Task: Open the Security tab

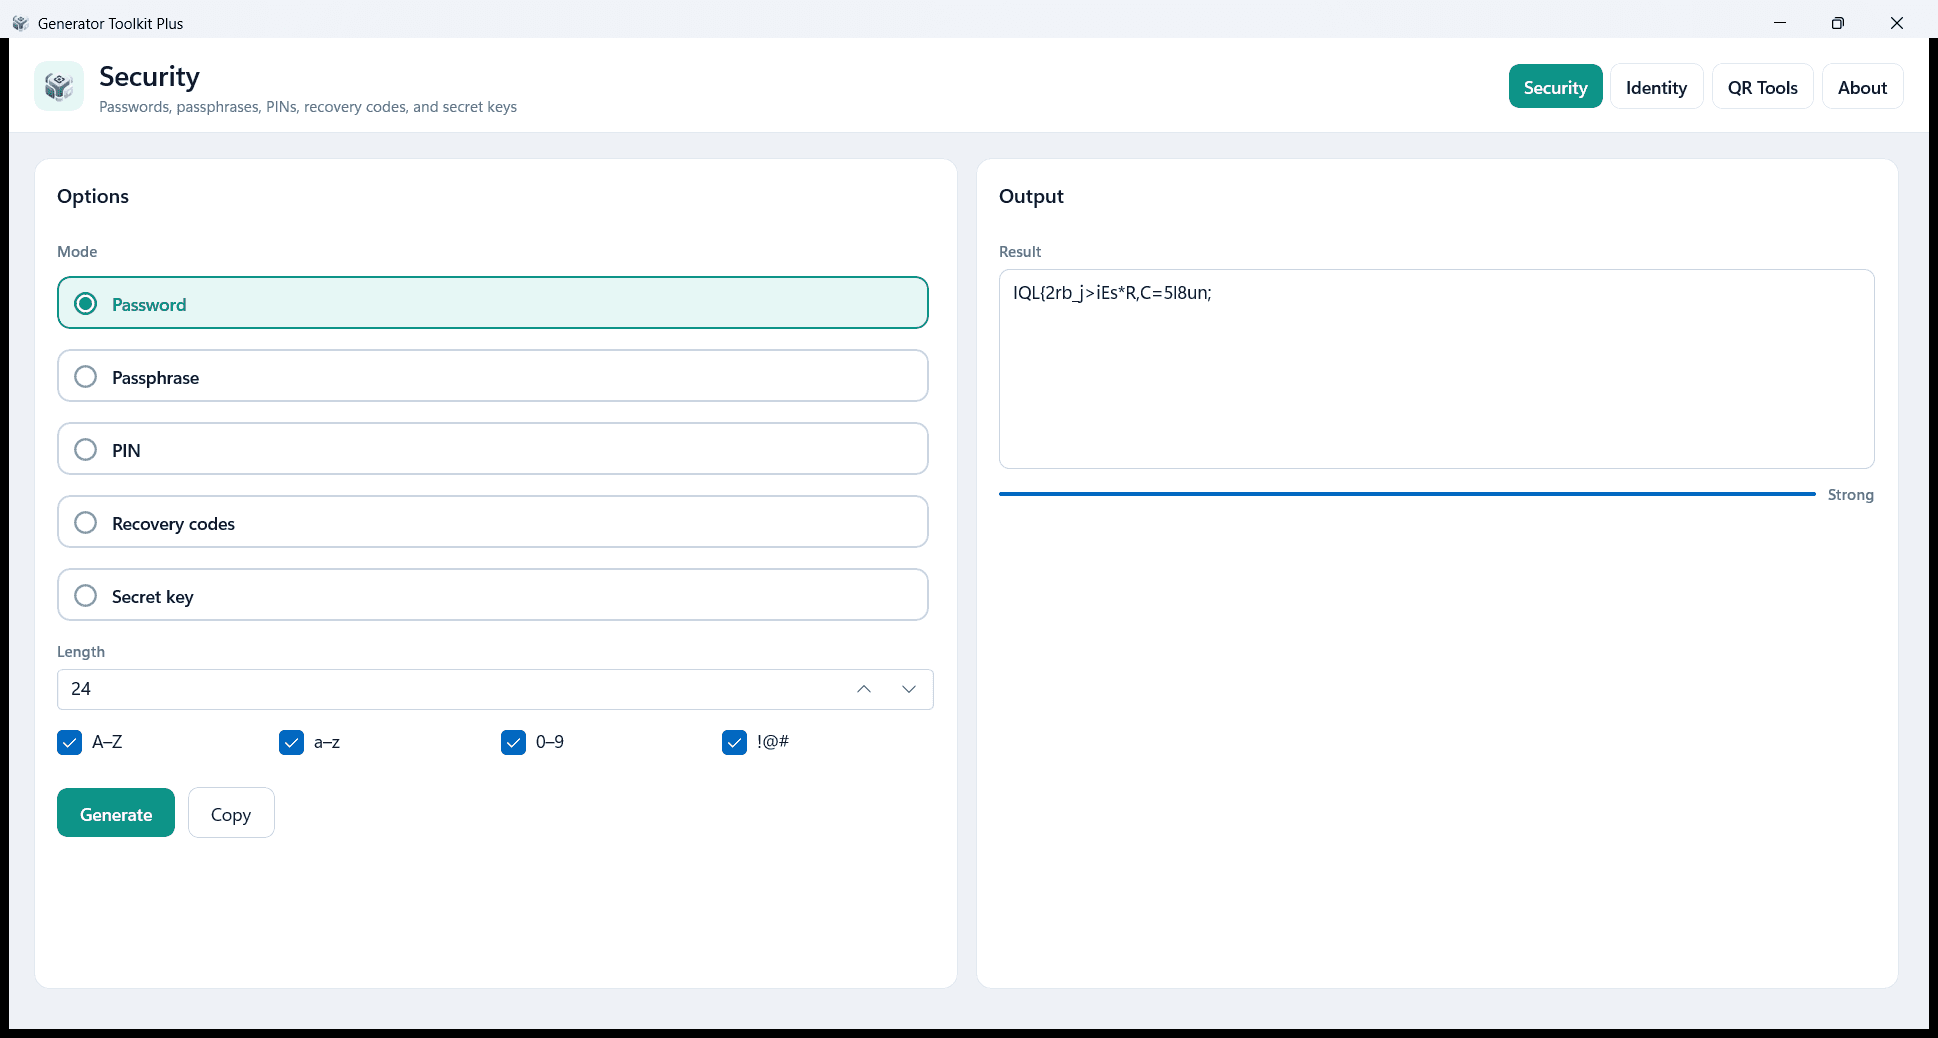Action: coord(1555,87)
